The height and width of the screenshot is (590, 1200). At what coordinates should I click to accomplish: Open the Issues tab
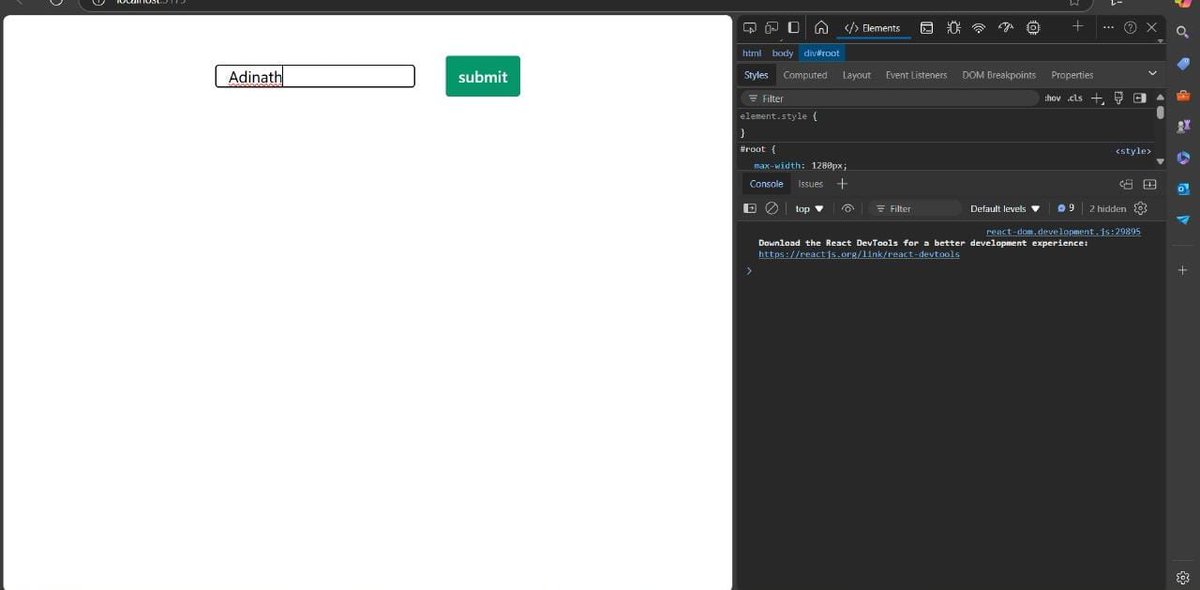(808, 184)
